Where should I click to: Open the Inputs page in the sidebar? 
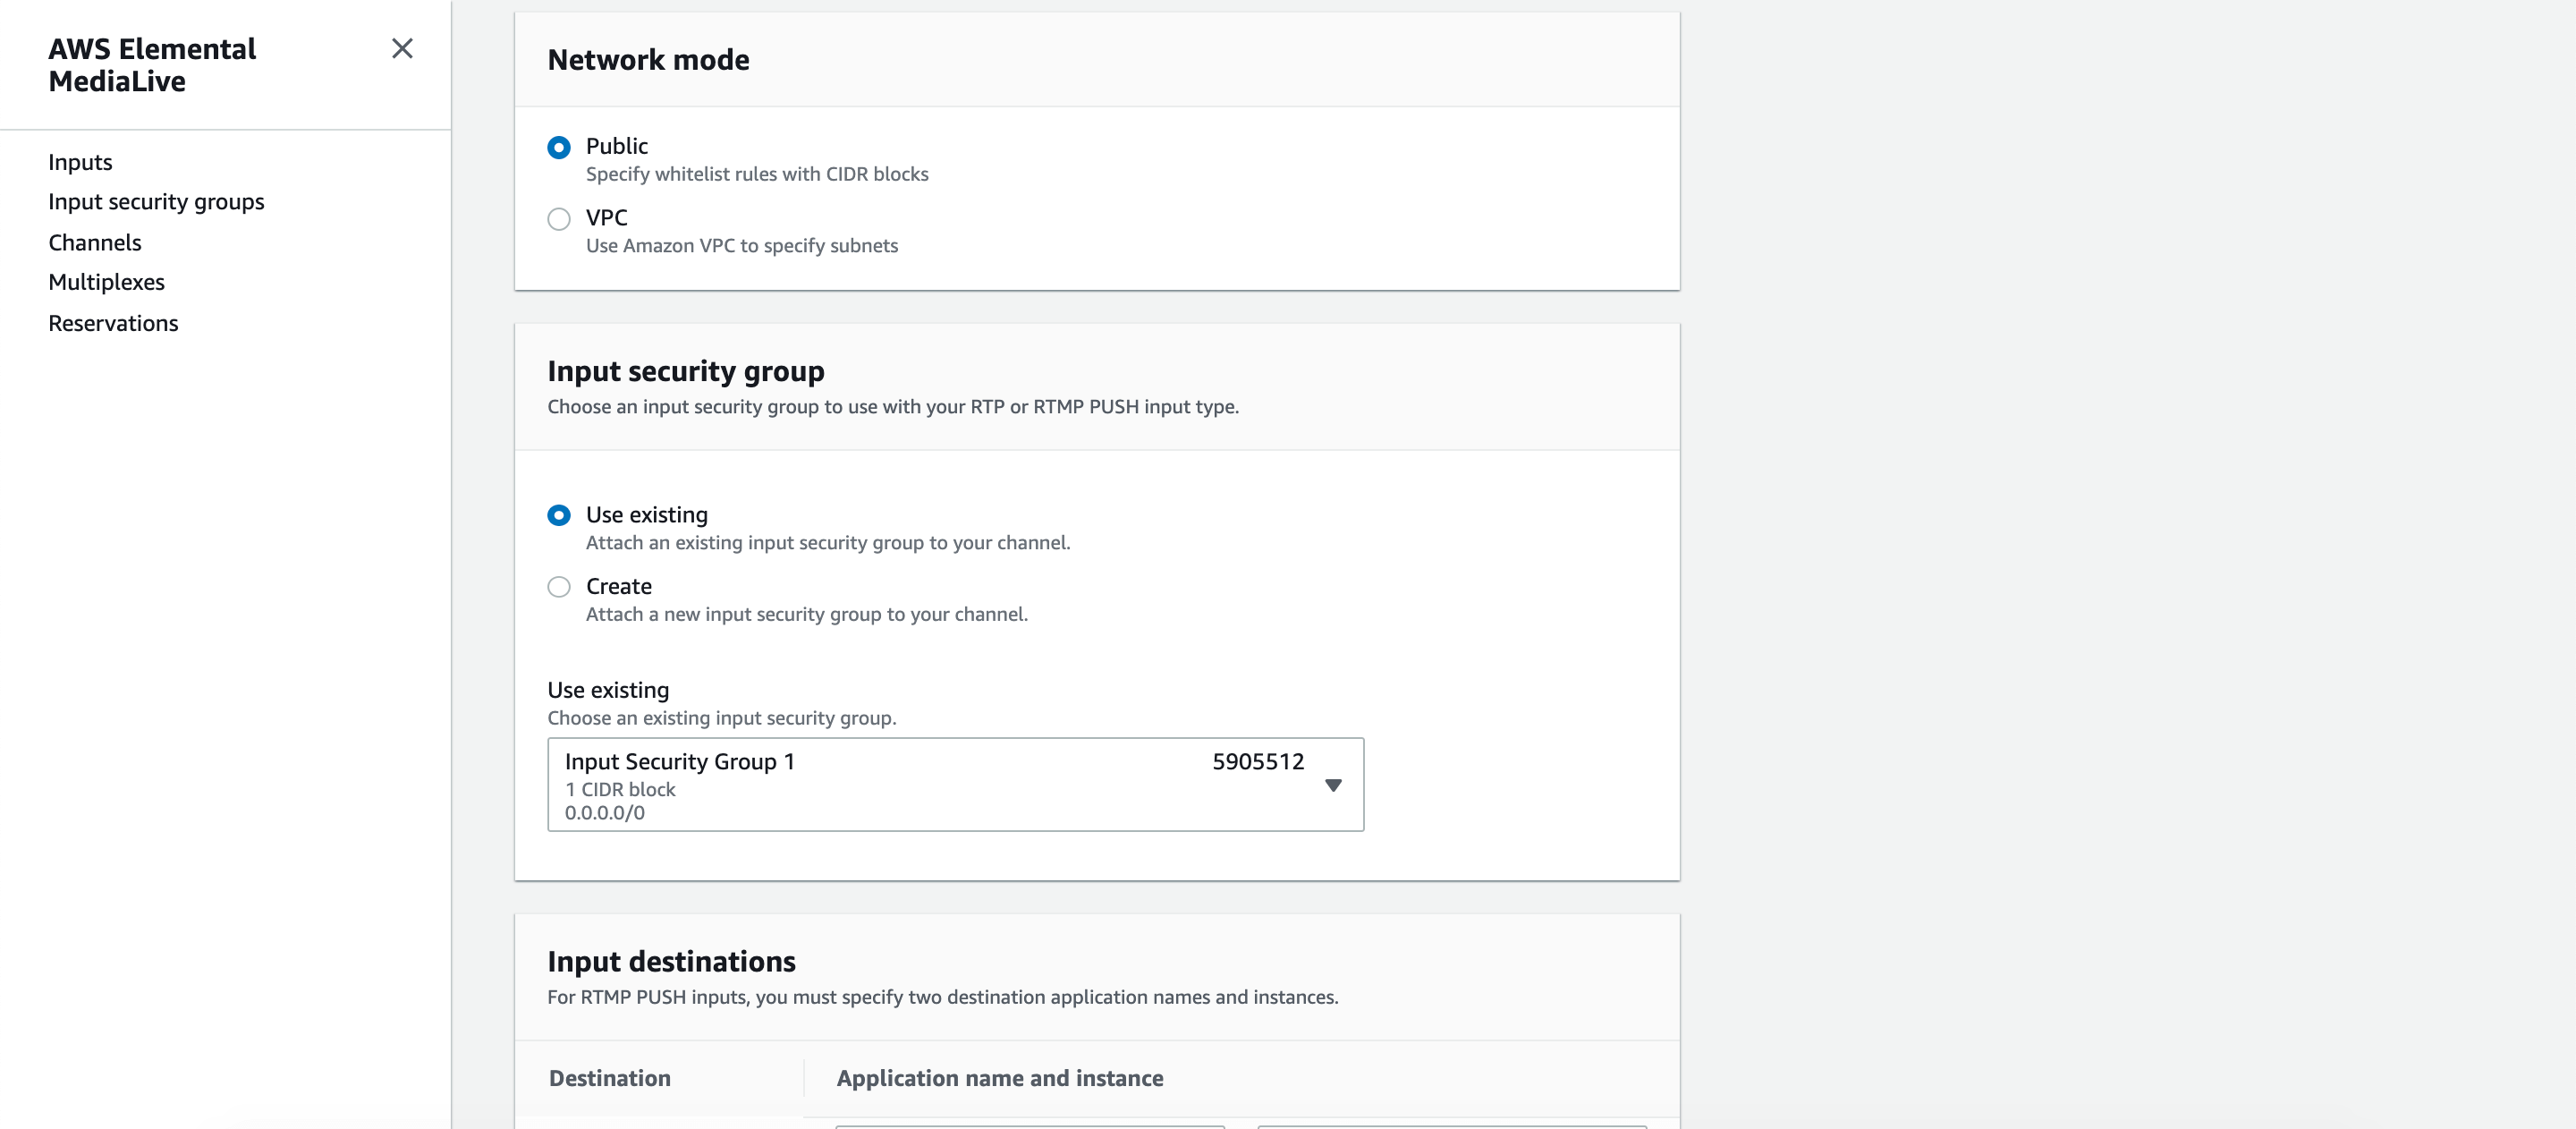(x=80, y=162)
